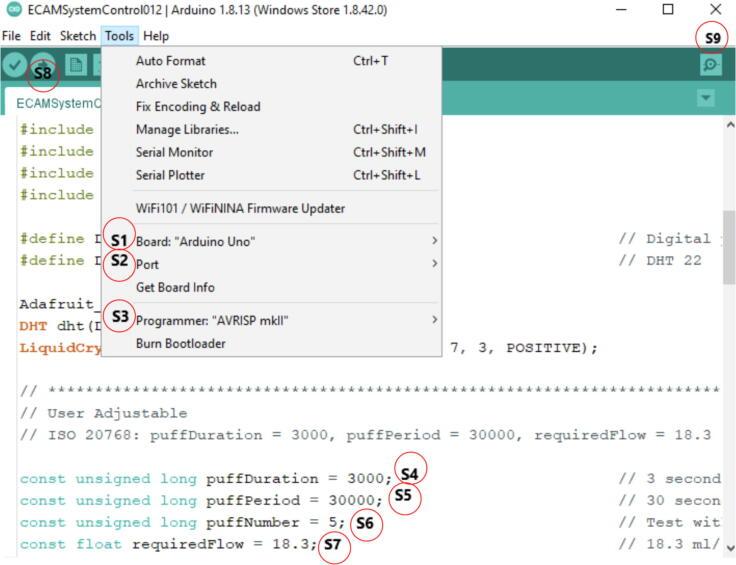736x565 pixels.
Task: Open the Help menu
Action: click(156, 36)
